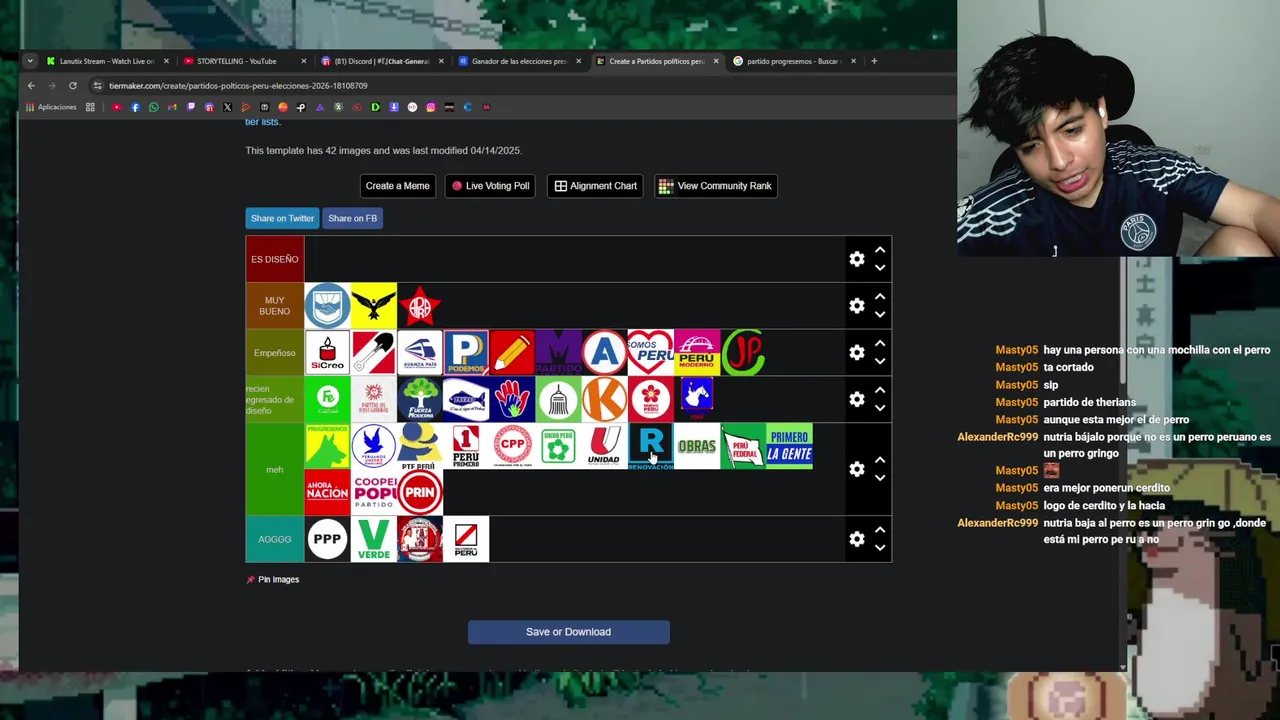Select the OBRAS party logo
The width and height of the screenshot is (1280, 720).
click(696, 445)
